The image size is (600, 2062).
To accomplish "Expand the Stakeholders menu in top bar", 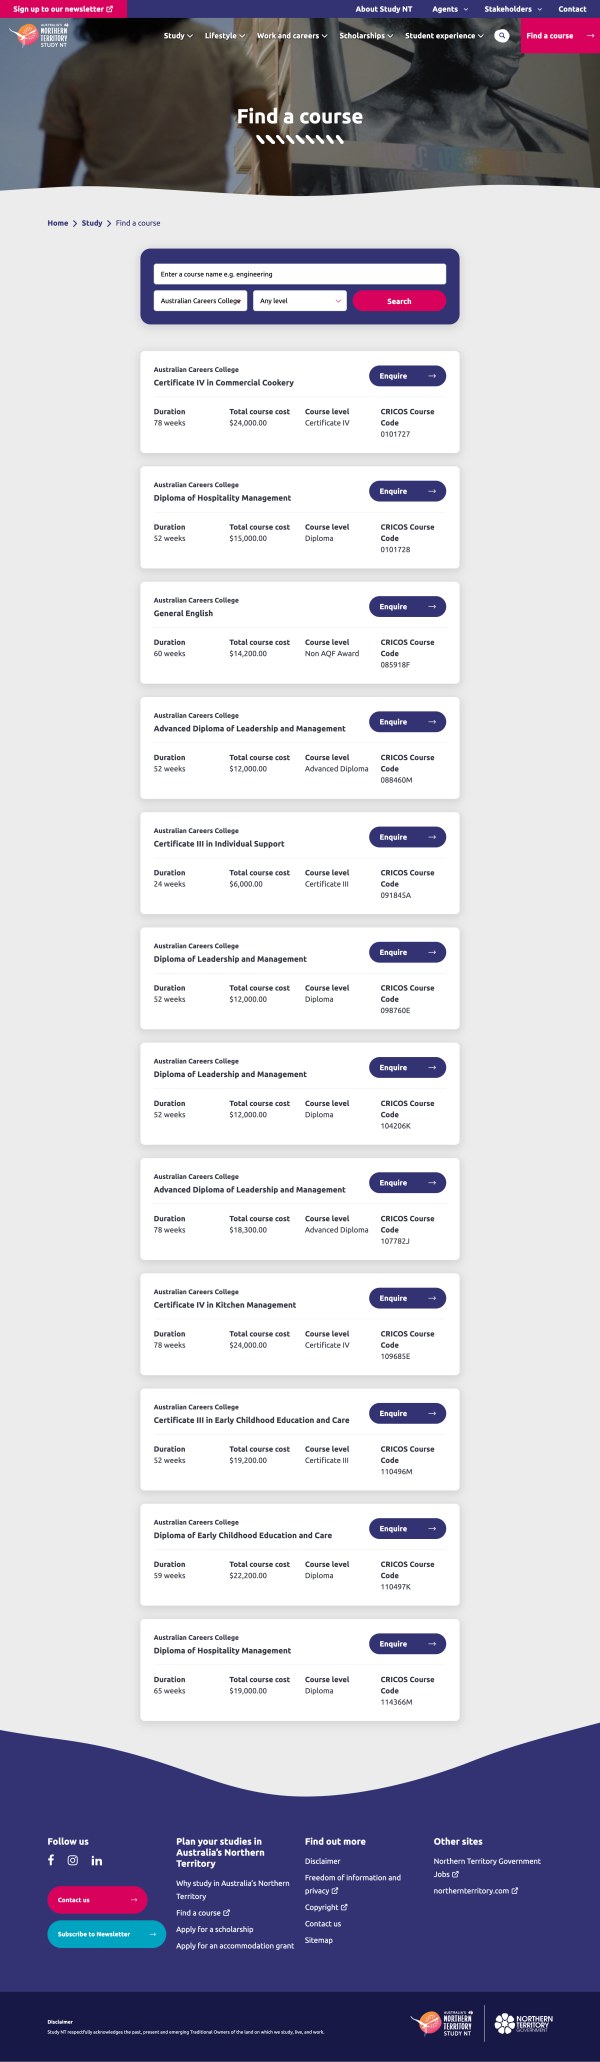I will pos(513,9).
